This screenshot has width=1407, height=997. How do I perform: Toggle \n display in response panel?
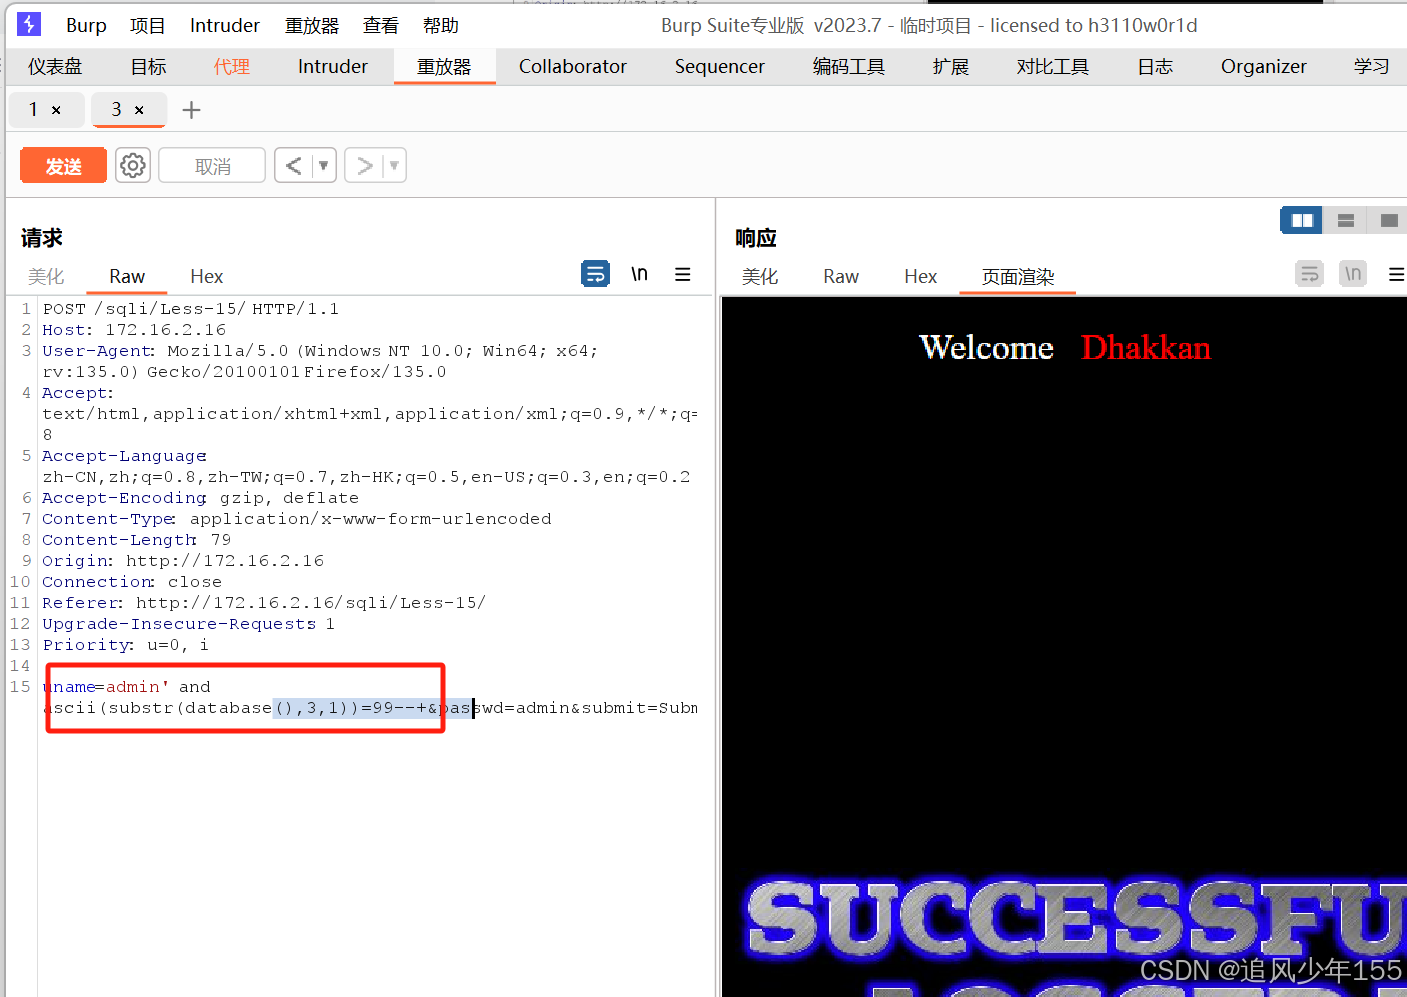pyautogui.click(x=1353, y=274)
